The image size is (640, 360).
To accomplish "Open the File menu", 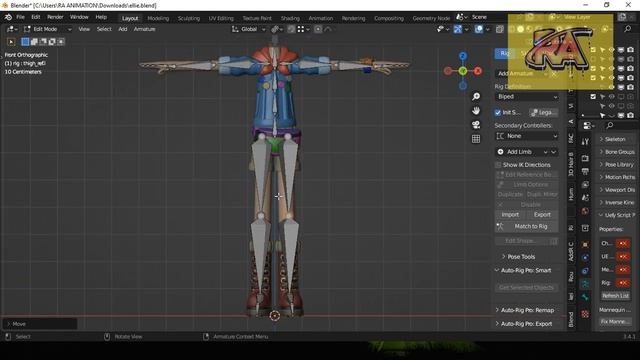I will [20, 17].
